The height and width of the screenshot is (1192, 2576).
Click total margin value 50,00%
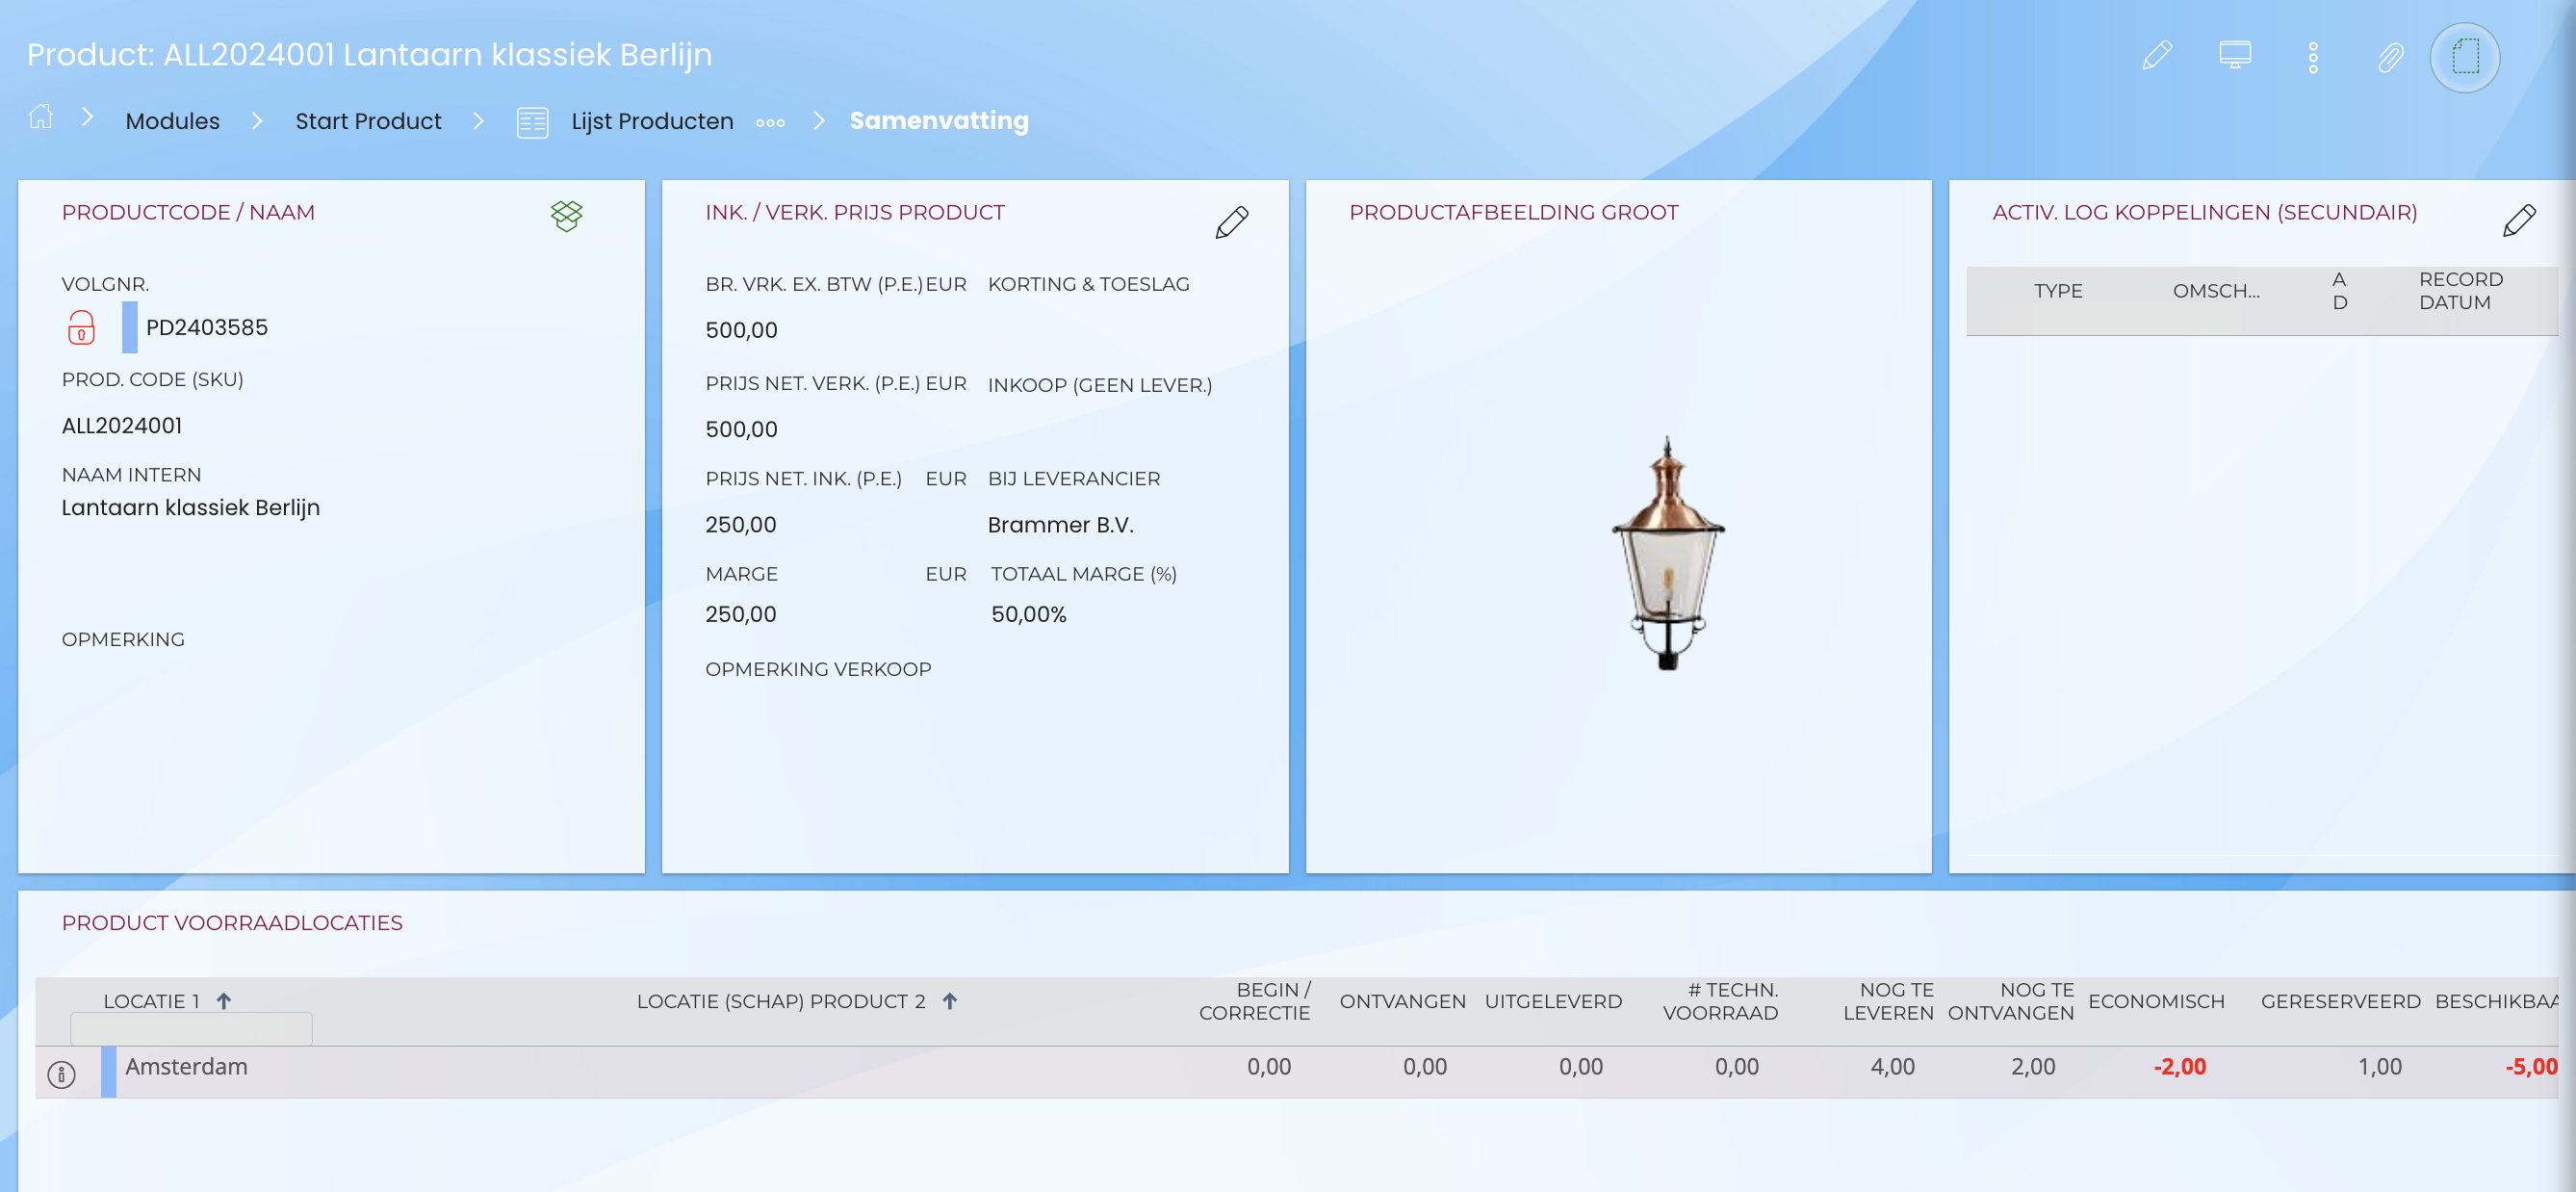(x=1028, y=614)
